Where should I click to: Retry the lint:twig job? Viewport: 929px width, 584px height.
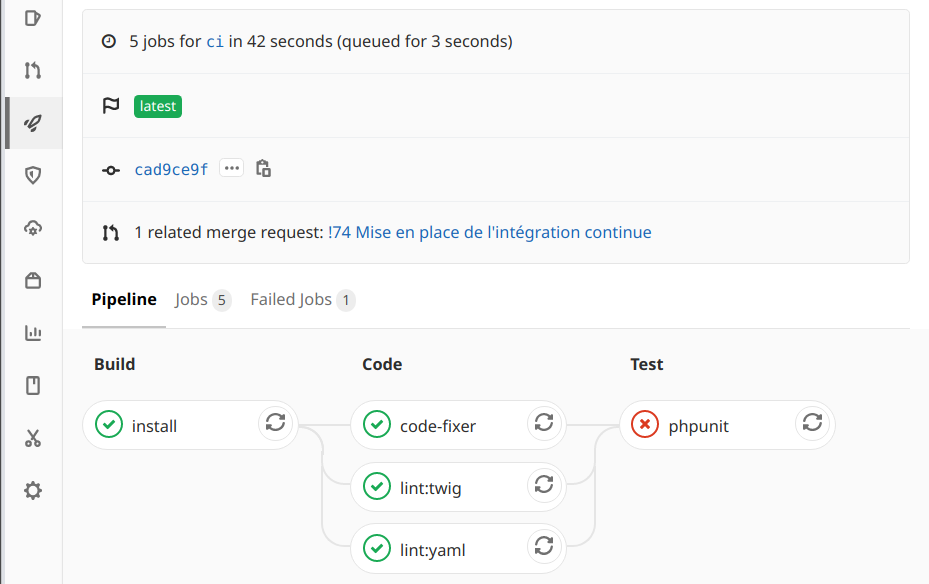point(544,485)
